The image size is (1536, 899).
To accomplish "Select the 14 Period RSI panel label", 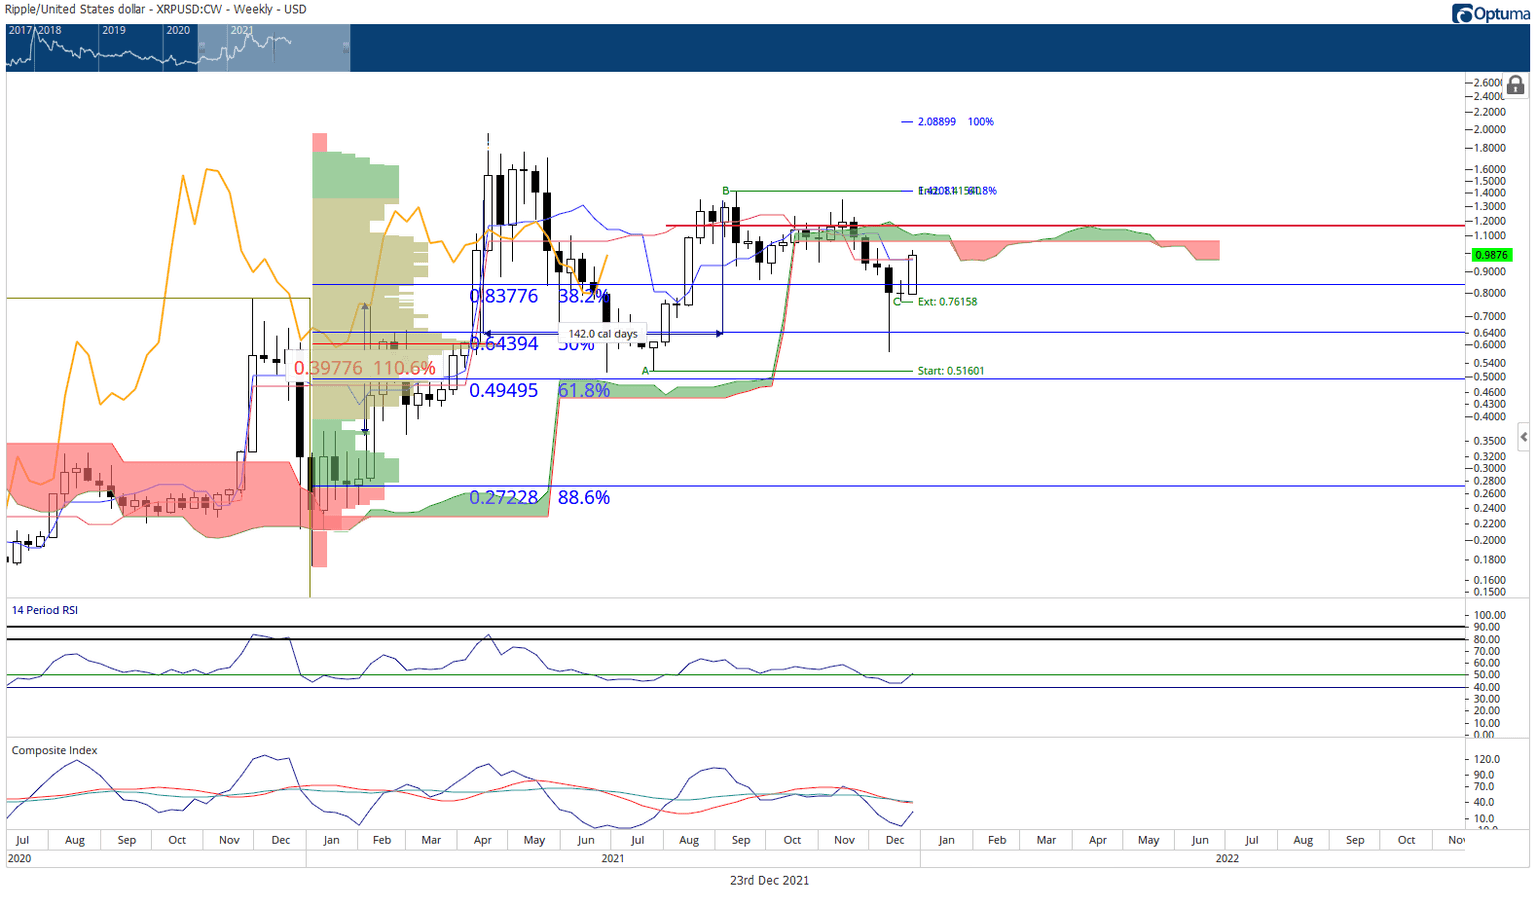I will pos(45,610).
